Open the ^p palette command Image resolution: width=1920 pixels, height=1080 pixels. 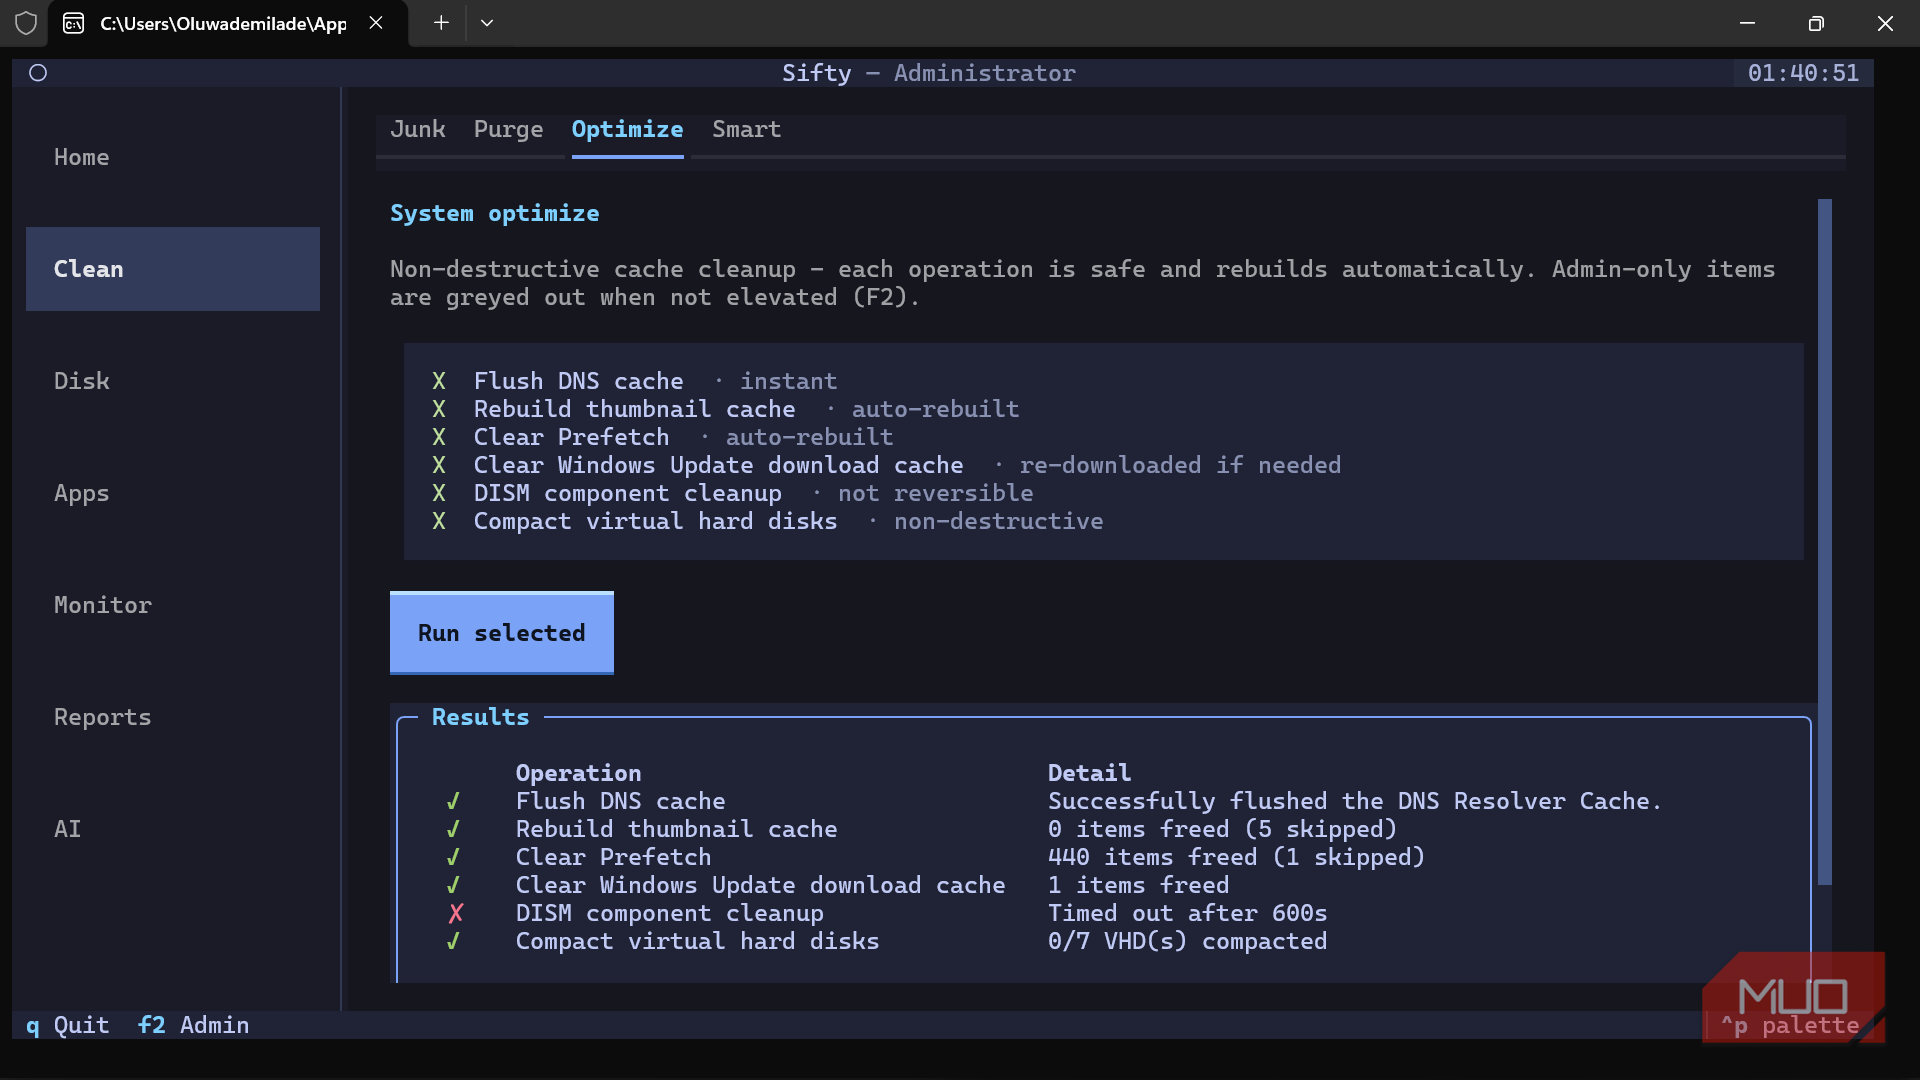click(x=1790, y=1025)
